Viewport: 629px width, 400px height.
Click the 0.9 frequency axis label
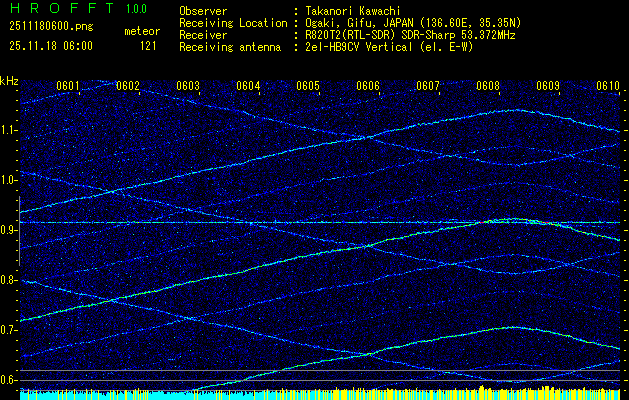tap(9, 230)
